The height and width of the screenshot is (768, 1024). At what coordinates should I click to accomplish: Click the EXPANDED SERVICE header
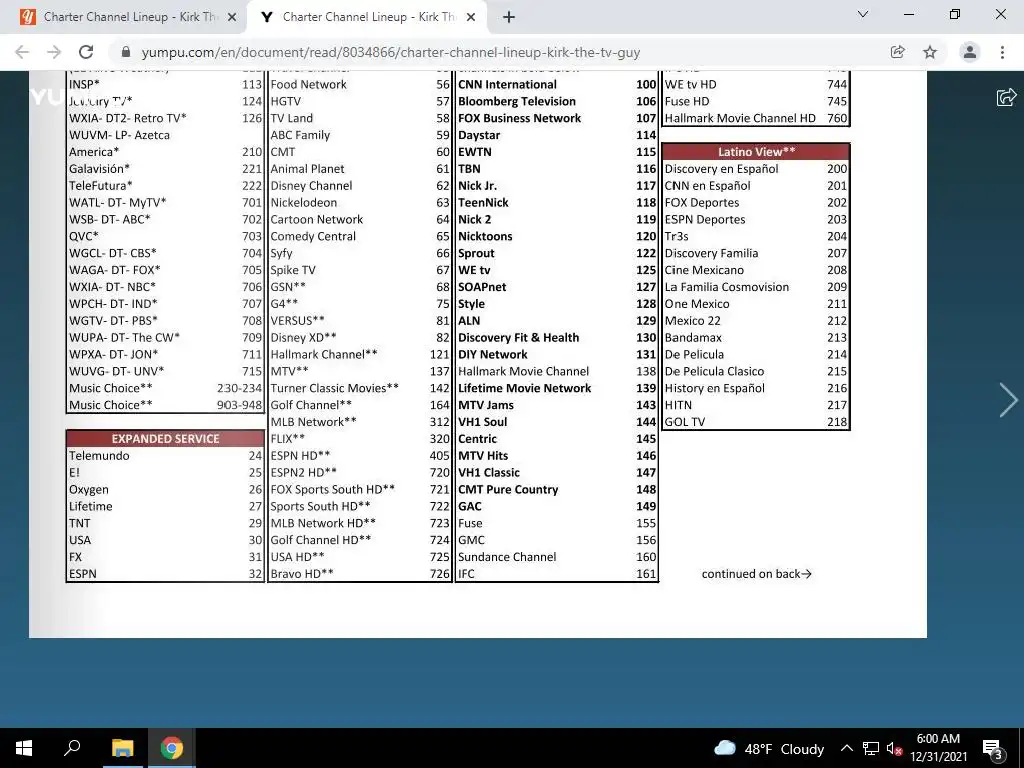[165, 439]
